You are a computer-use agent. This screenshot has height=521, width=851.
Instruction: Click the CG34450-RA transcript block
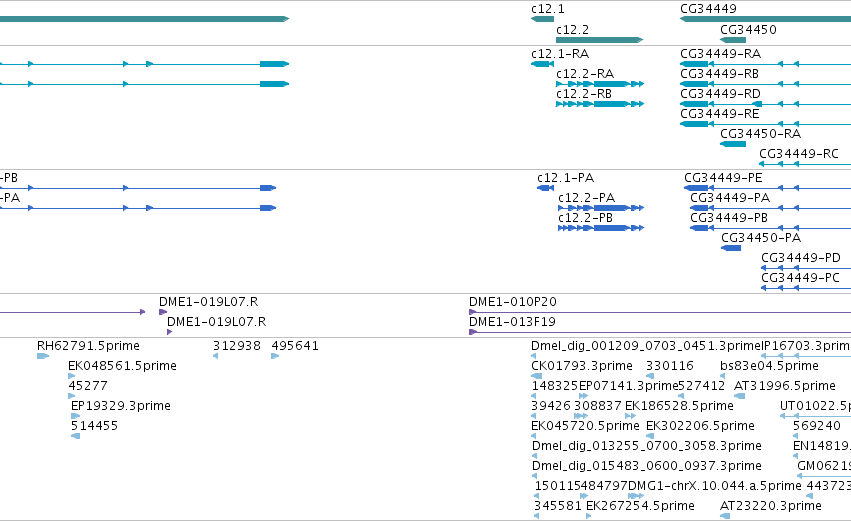(733, 144)
